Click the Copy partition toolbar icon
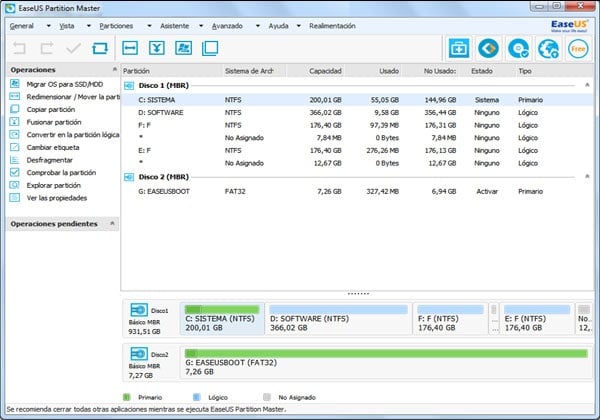 point(210,48)
